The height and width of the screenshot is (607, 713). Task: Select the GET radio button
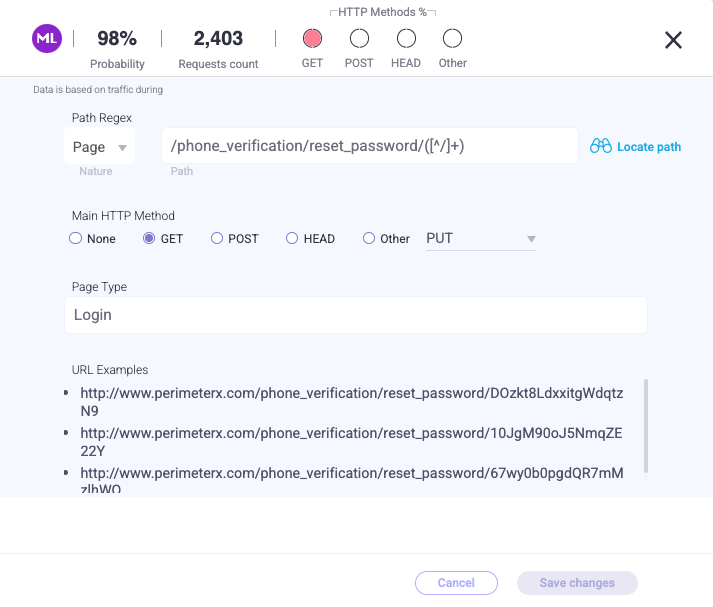pyautogui.click(x=149, y=239)
